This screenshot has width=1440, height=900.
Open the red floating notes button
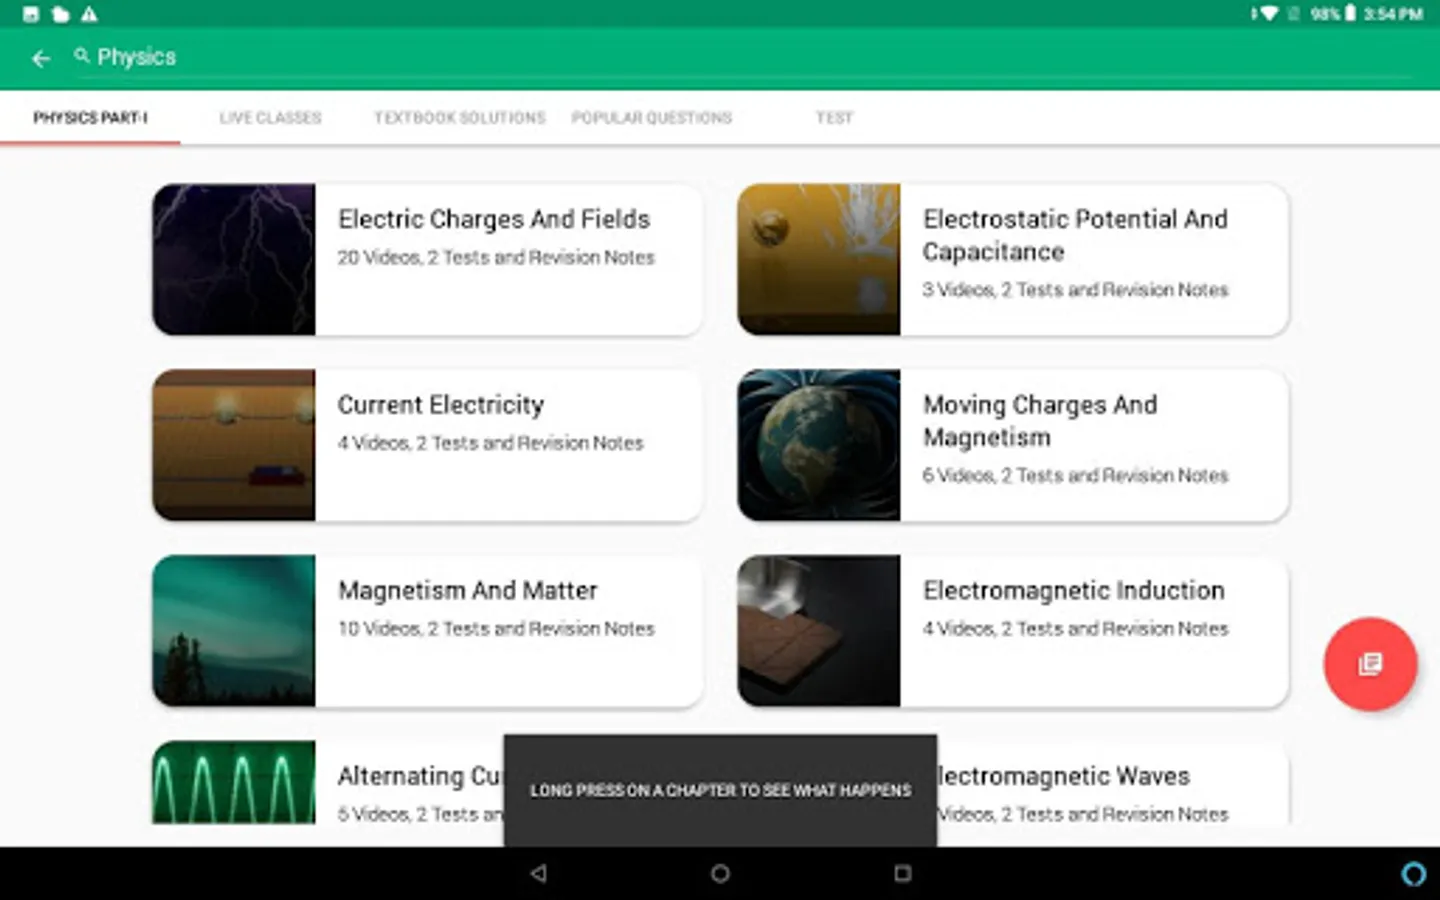point(1370,664)
